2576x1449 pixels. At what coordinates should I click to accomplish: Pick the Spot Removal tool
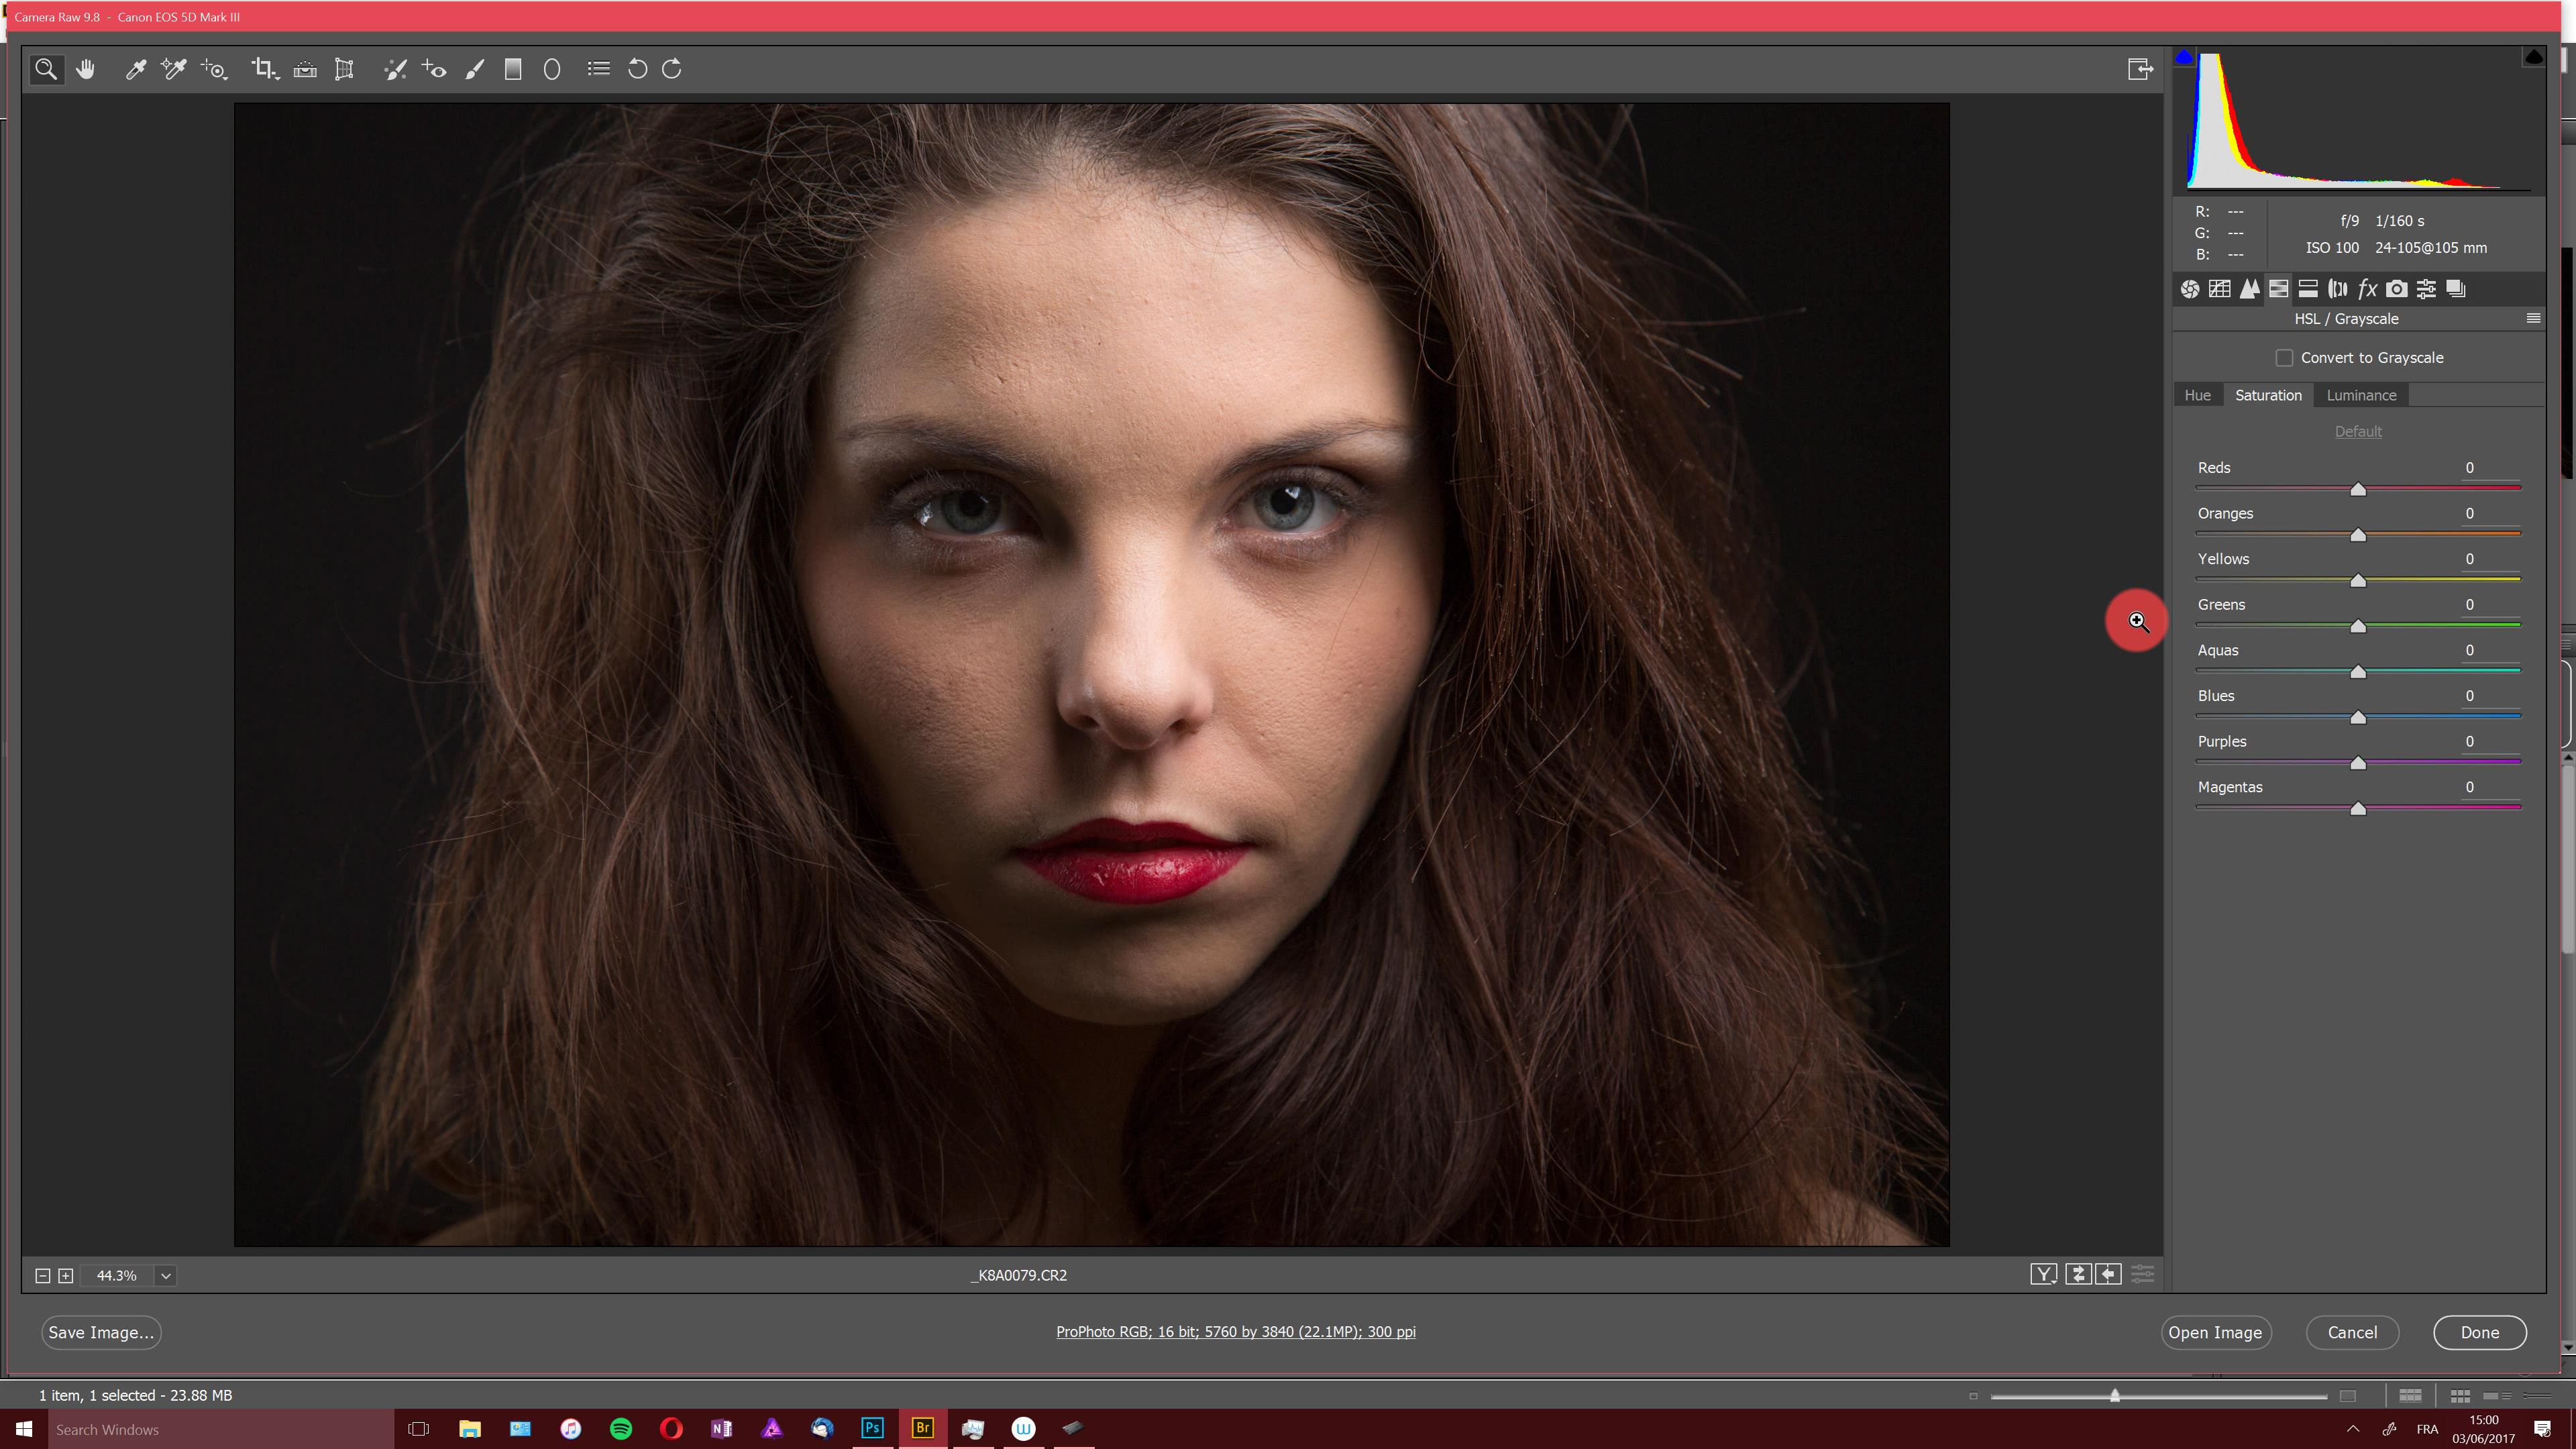click(395, 69)
